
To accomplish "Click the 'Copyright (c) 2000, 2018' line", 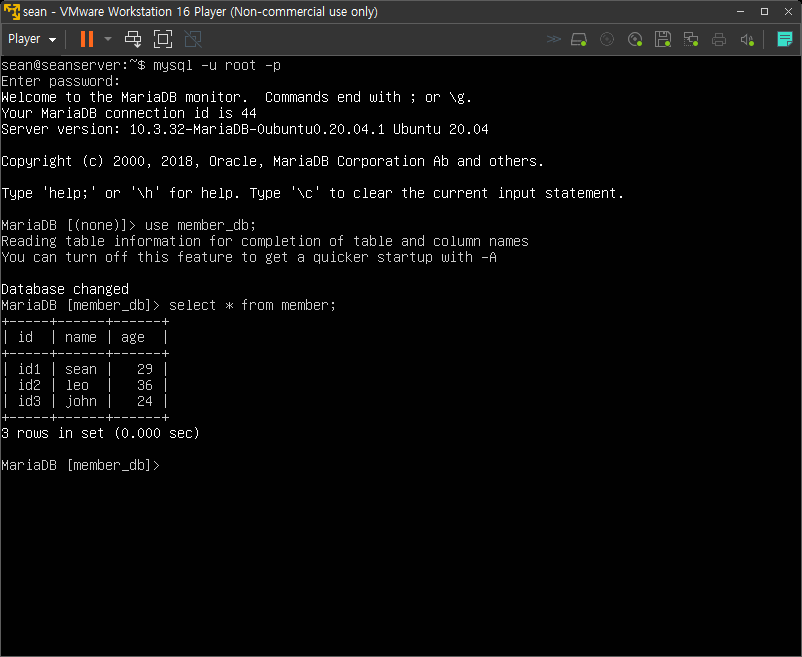I will [x=272, y=162].
